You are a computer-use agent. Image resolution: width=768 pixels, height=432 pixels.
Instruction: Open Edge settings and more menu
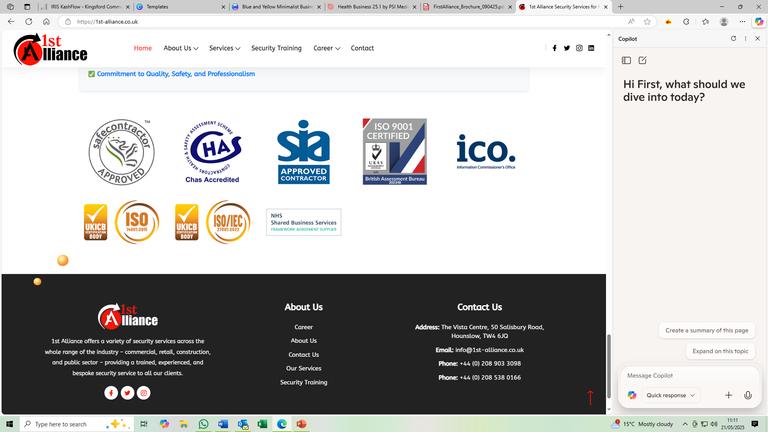743,22
